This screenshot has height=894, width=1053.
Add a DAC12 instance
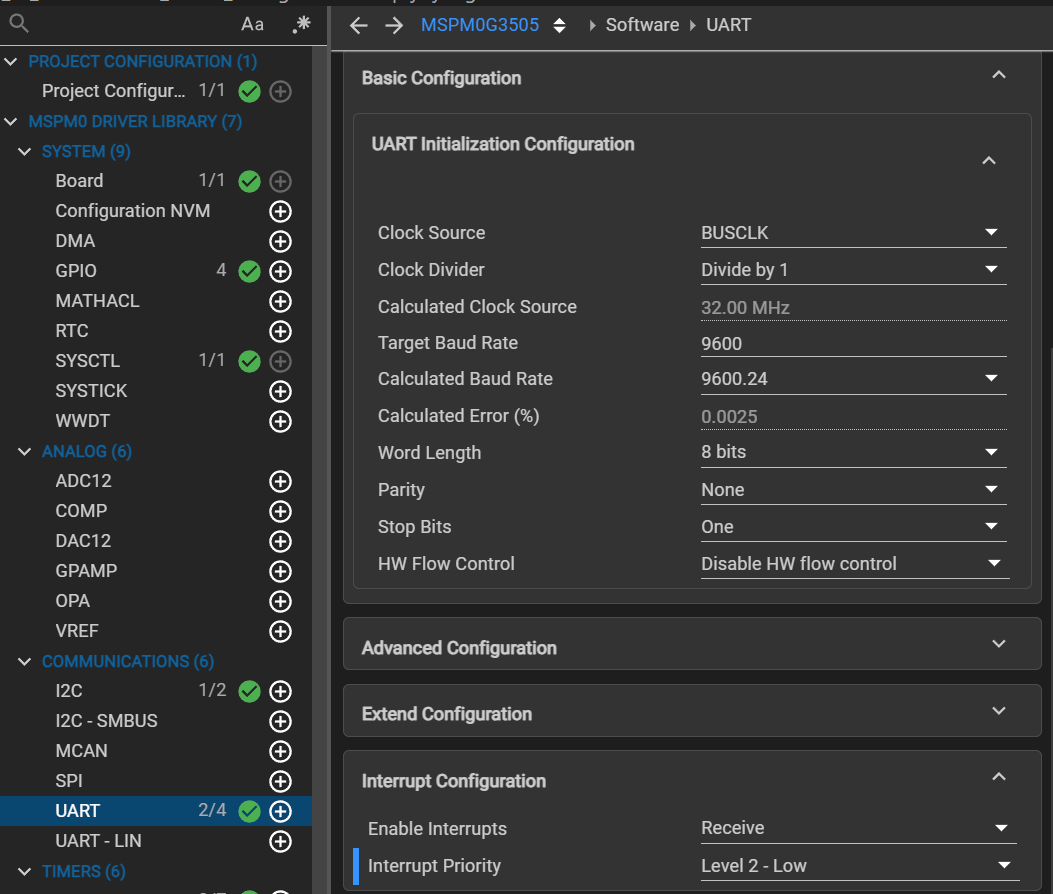point(280,541)
